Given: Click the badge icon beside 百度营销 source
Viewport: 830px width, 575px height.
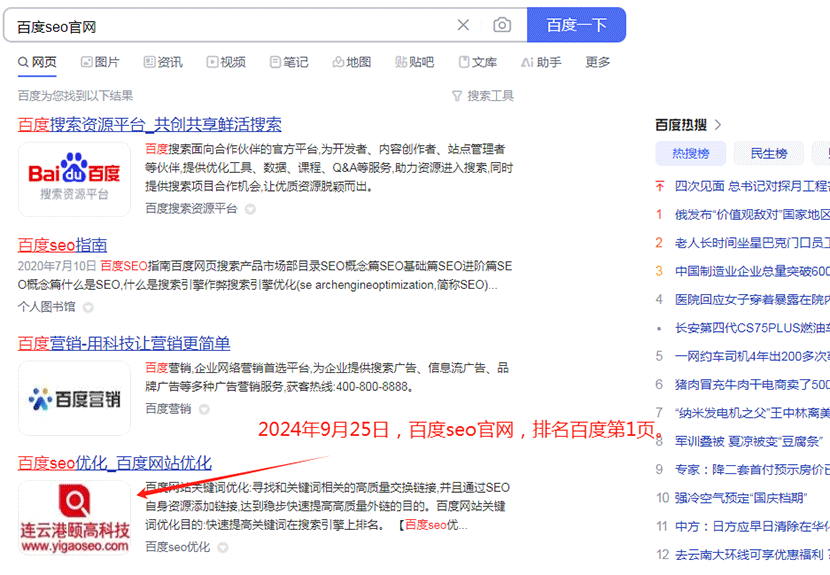Looking at the screenshot, I should [204, 409].
